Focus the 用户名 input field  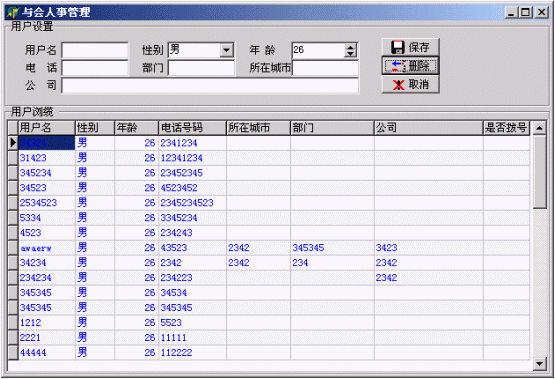tap(95, 50)
